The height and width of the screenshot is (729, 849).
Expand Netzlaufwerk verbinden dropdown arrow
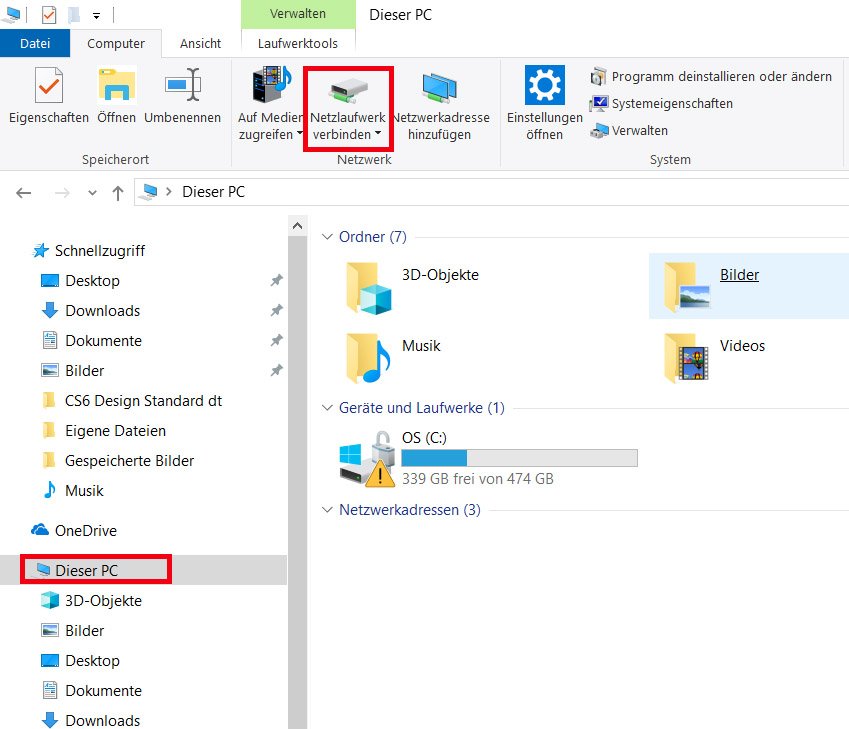(378, 135)
